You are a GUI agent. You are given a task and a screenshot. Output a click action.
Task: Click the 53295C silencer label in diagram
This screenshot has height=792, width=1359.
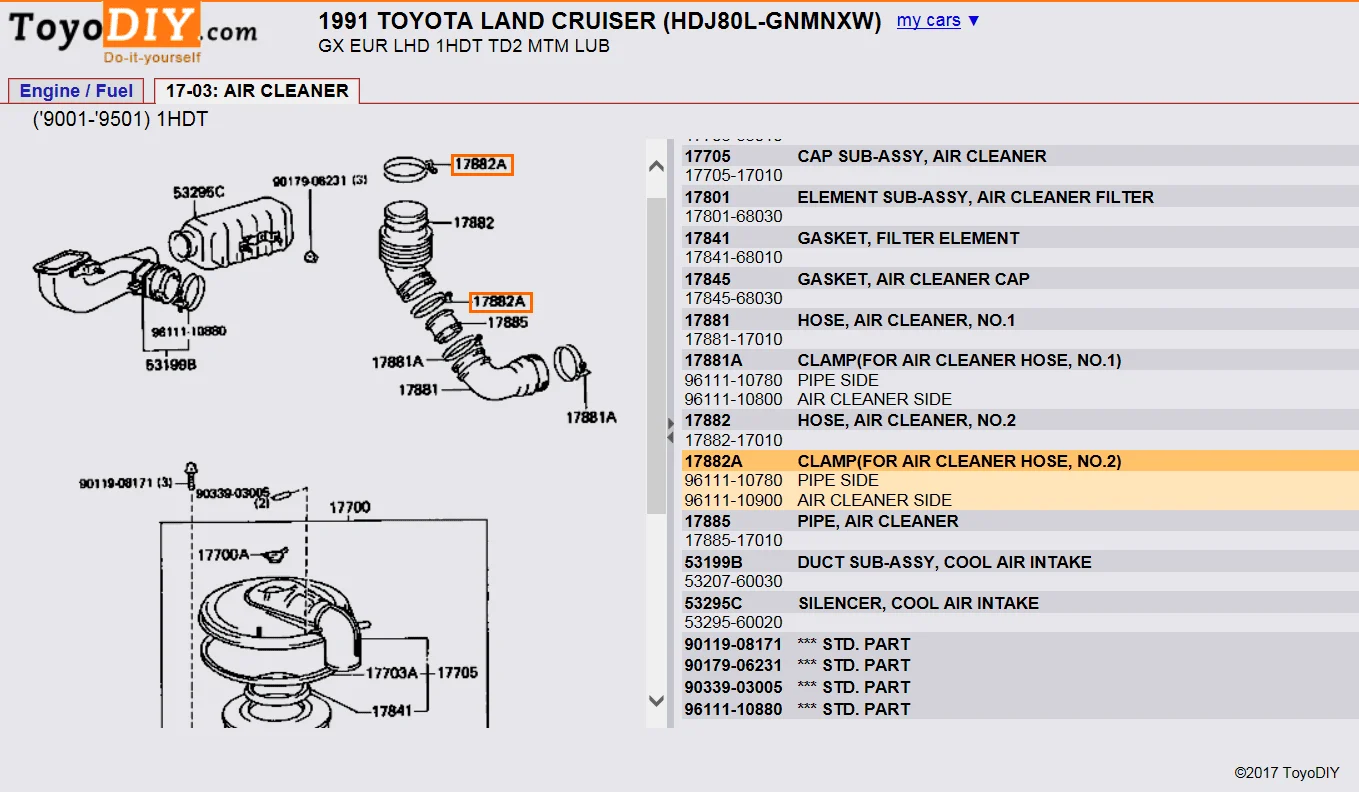198,192
